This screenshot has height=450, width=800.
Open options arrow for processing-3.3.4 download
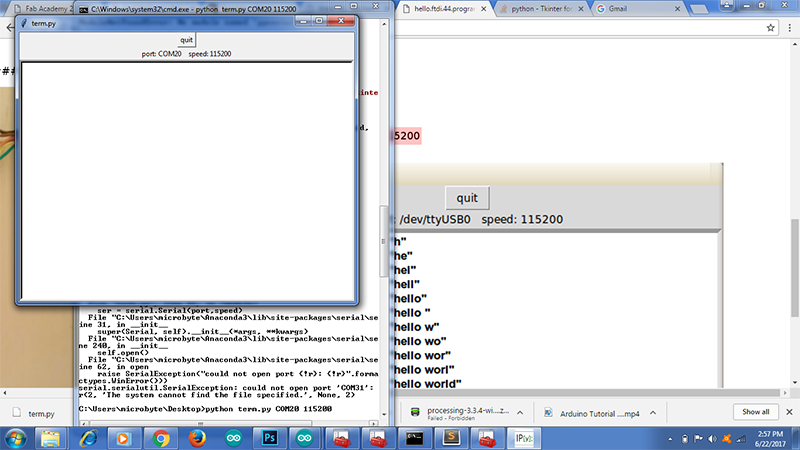[520, 413]
